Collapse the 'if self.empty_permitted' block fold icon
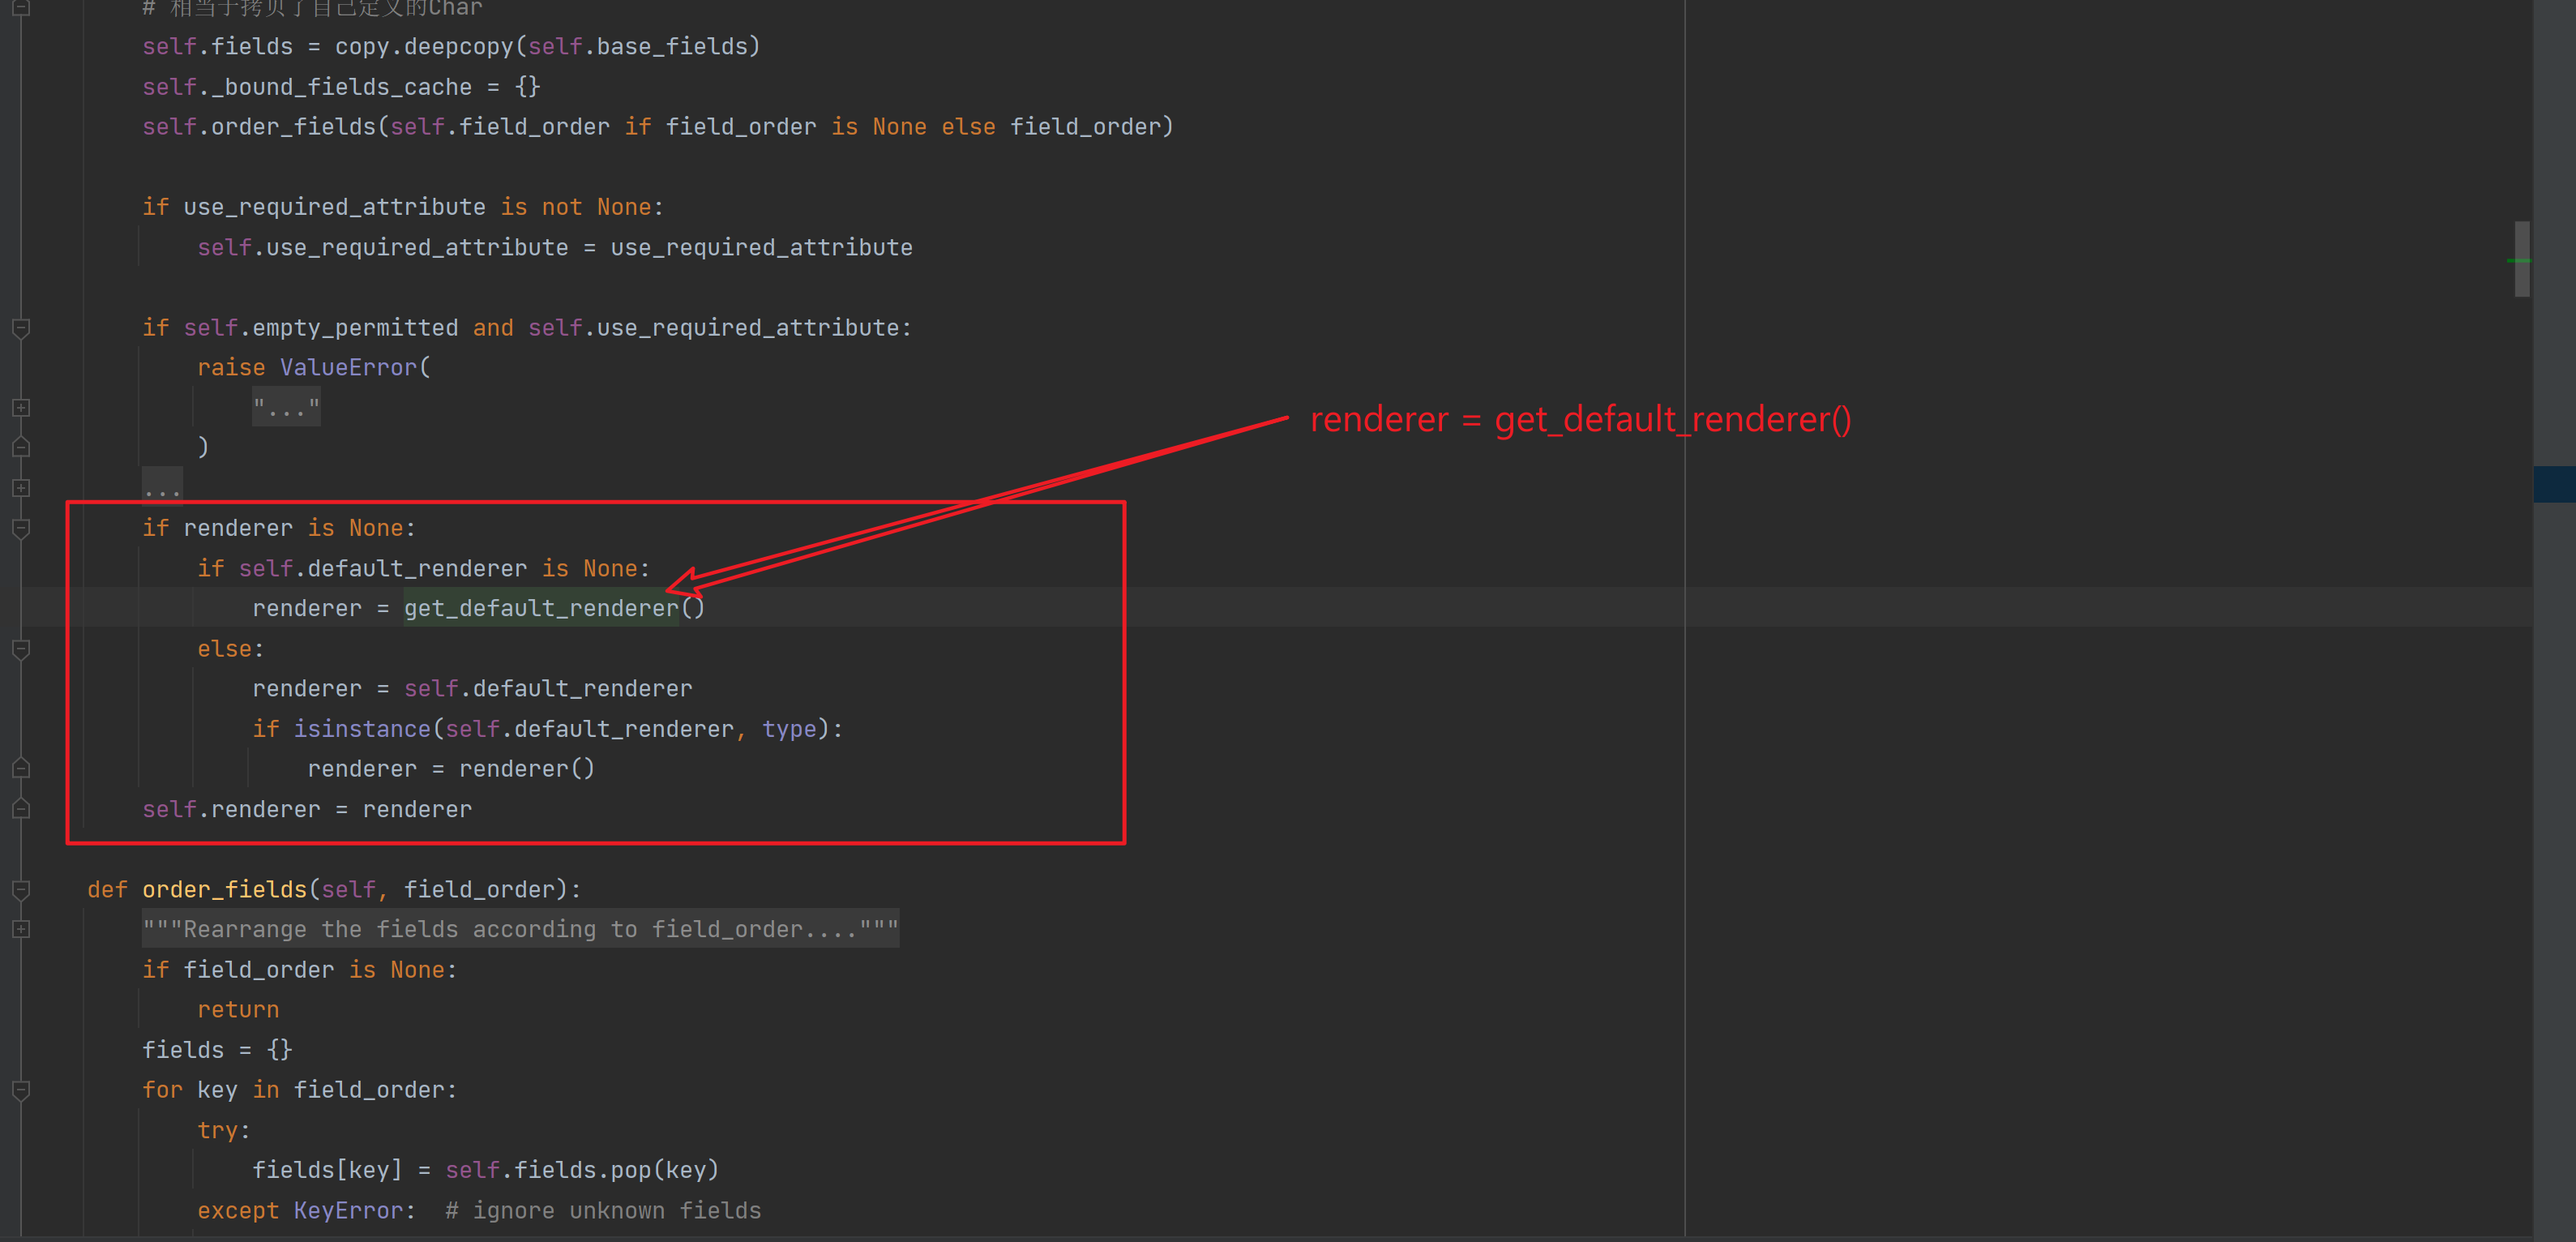 (21, 328)
